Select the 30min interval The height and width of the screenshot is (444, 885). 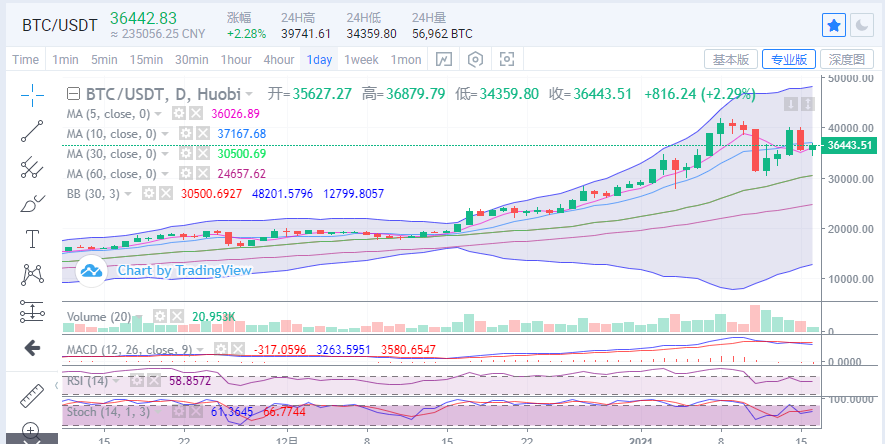pyautogui.click(x=191, y=59)
